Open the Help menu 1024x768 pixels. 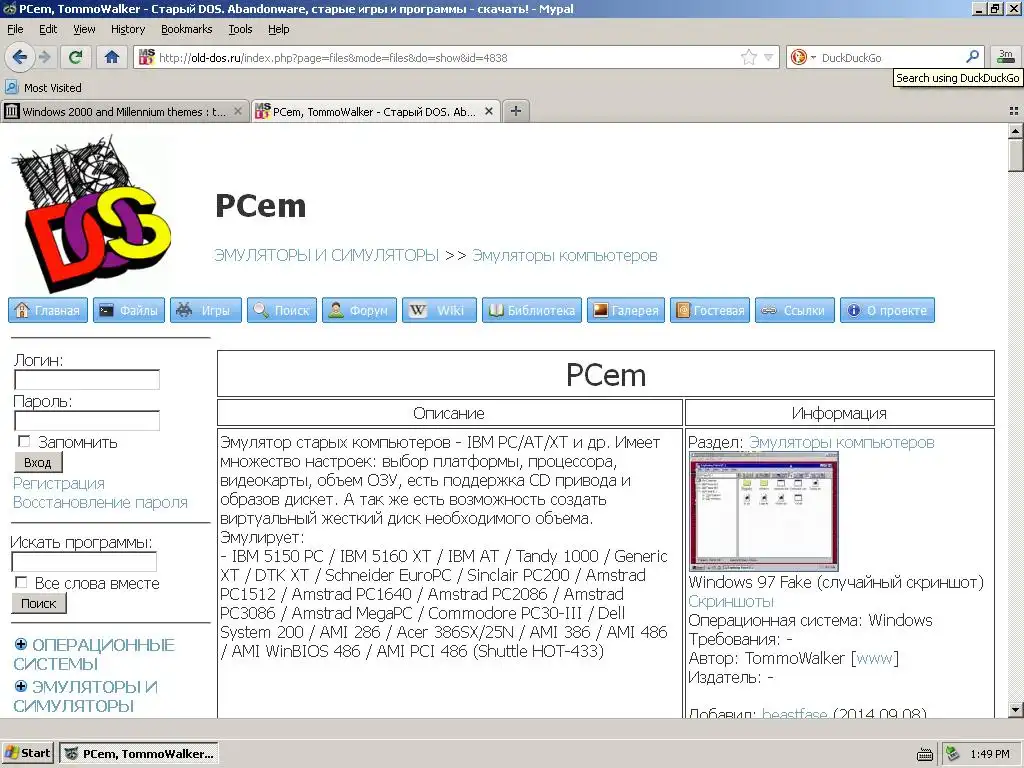[279, 29]
